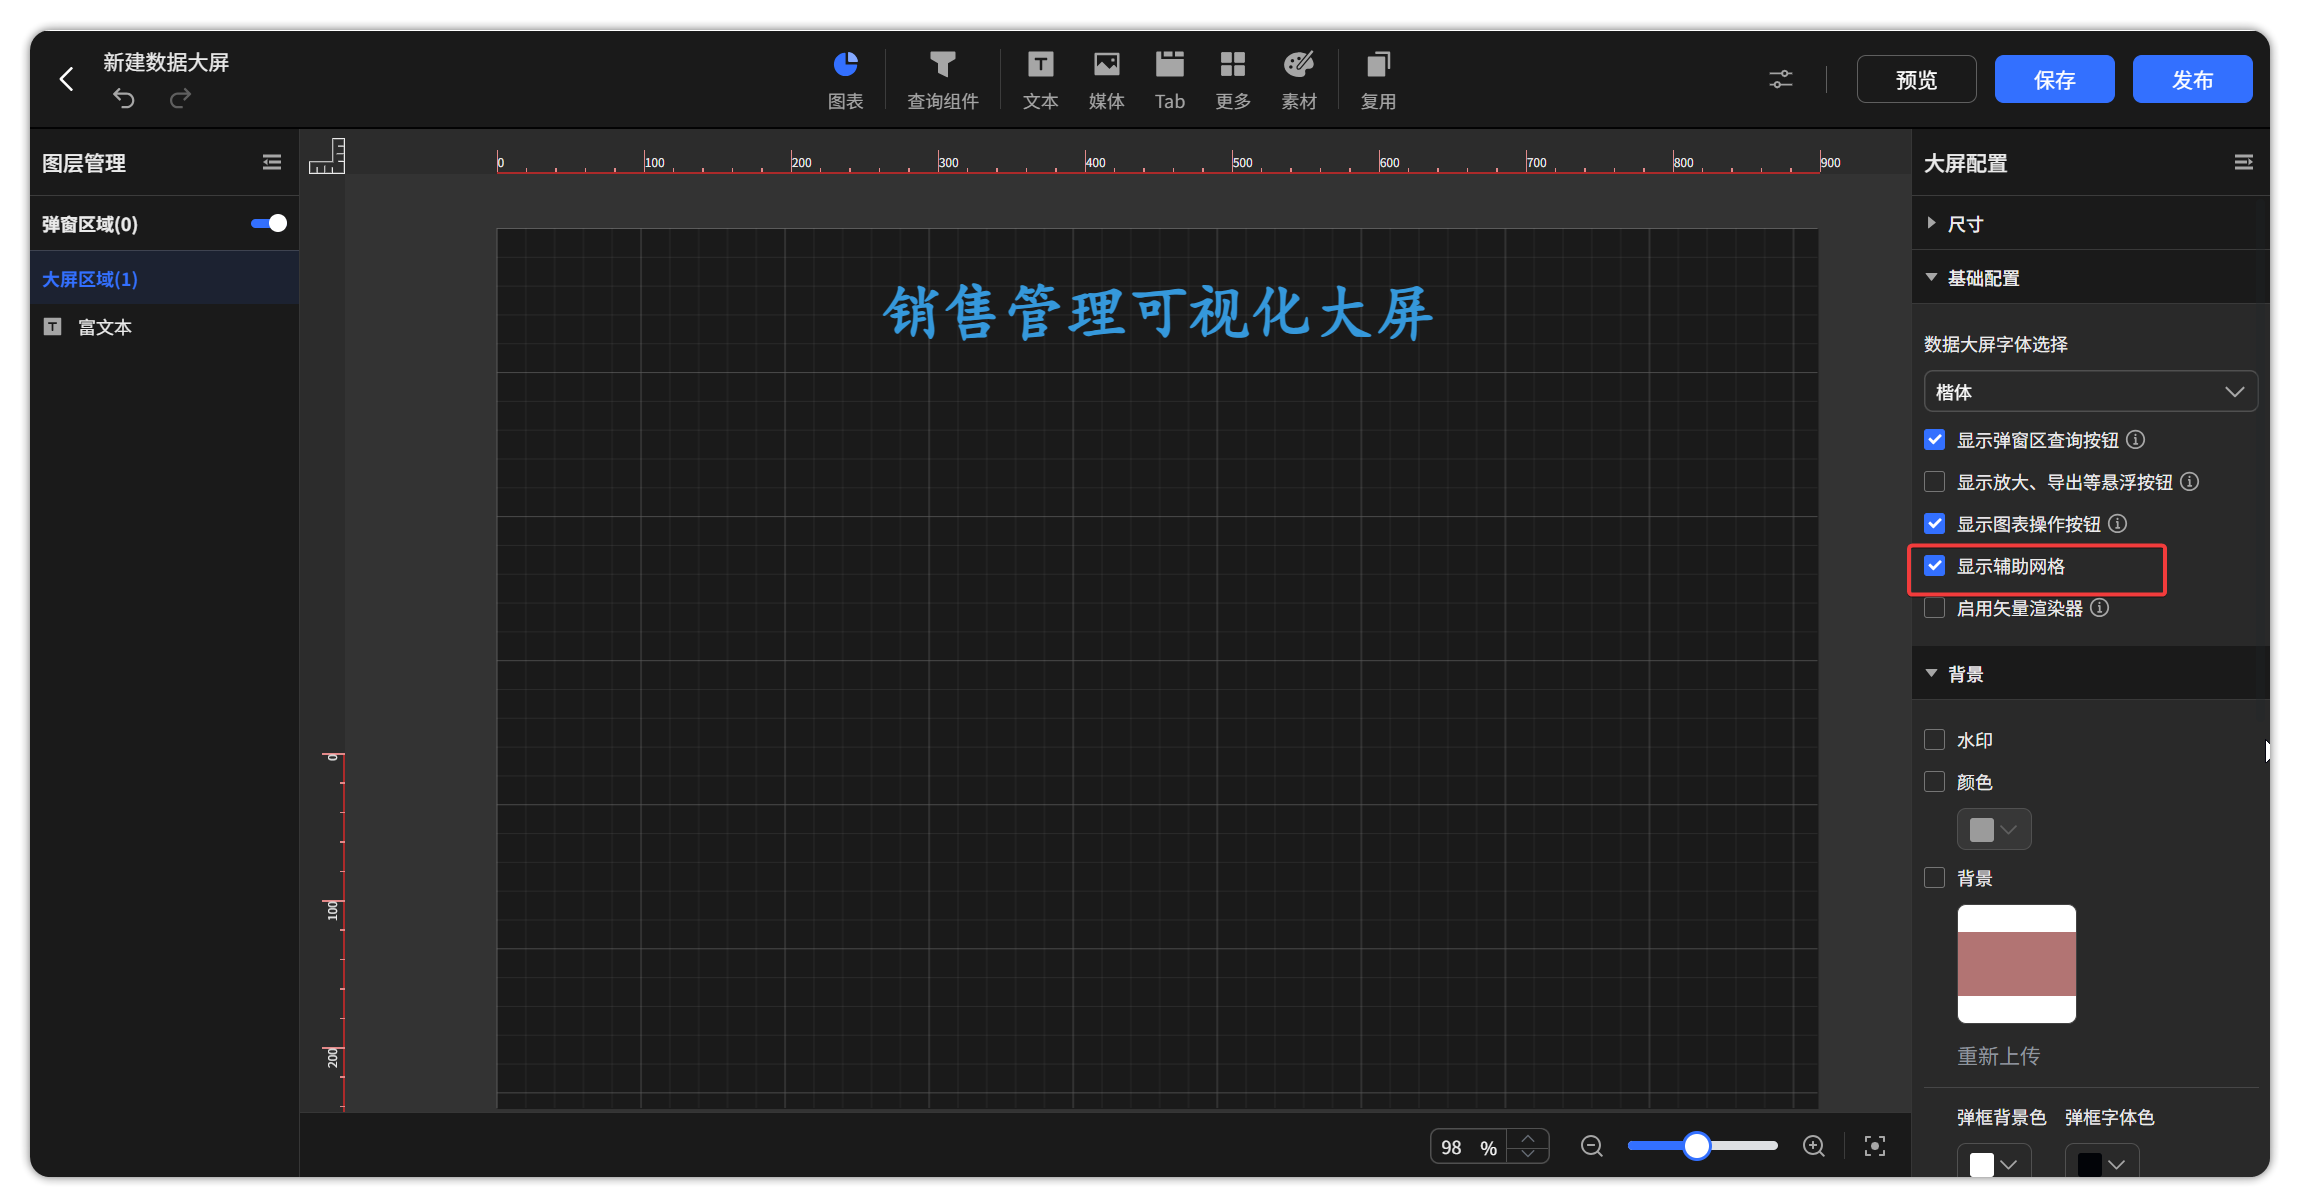The width and height of the screenshot is (2300, 1197).
Task: Open the 查询组件 filter tool
Action: click(x=942, y=80)
